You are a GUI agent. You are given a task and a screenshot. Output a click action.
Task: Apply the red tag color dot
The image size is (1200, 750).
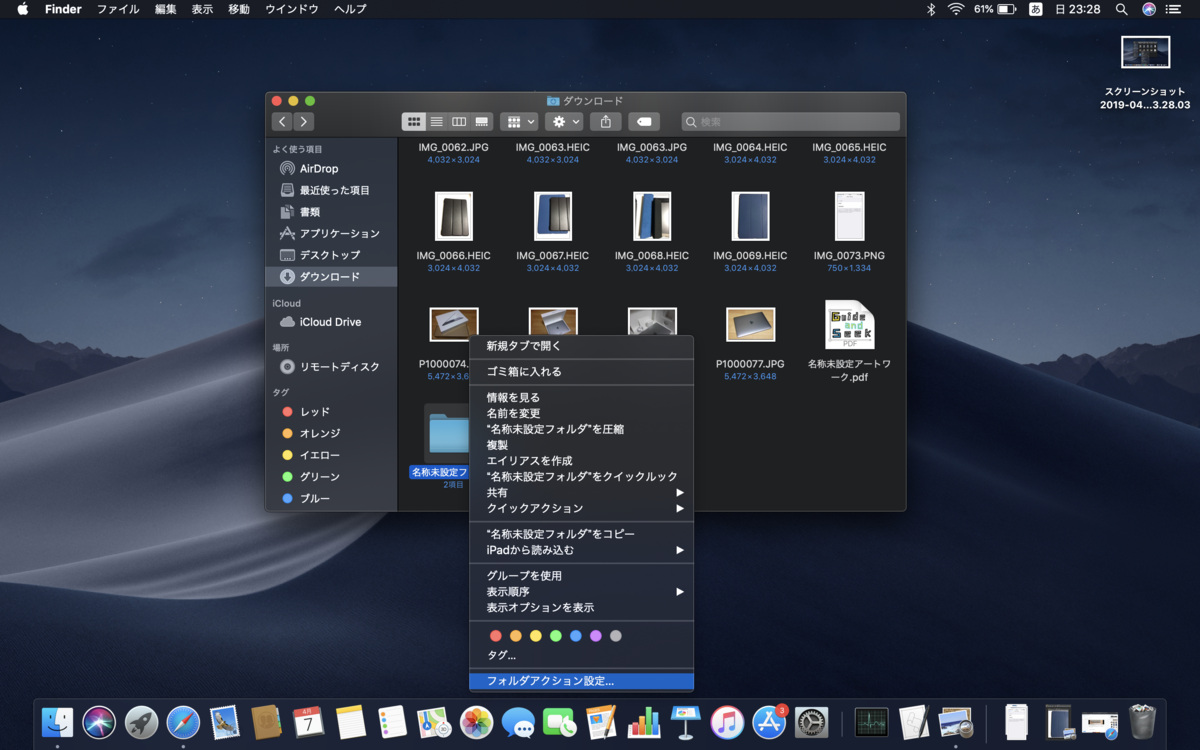tap(495, 636)
